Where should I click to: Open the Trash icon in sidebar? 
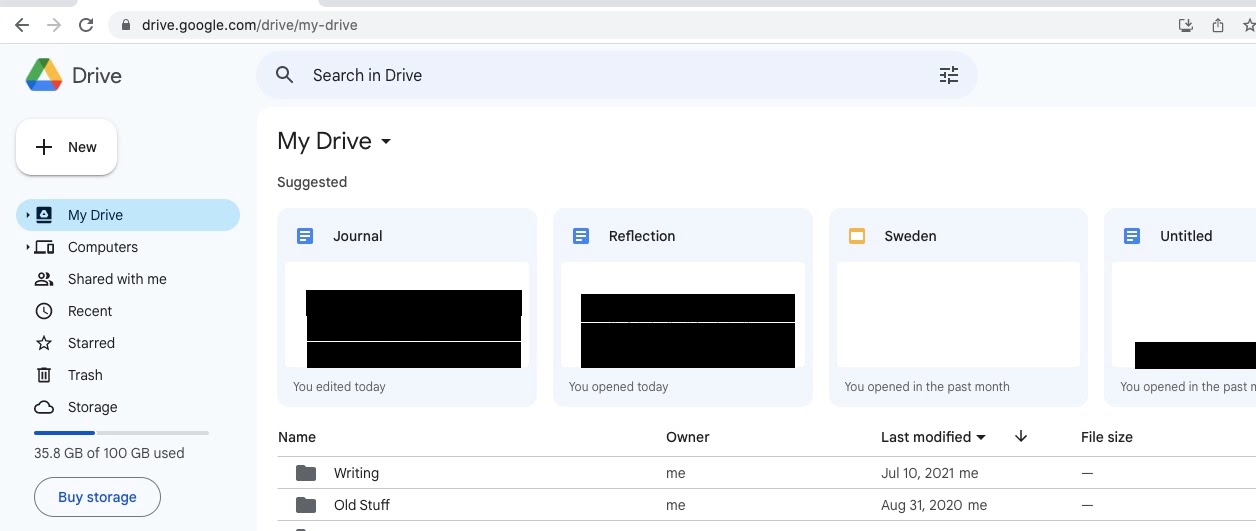point(44,375)
